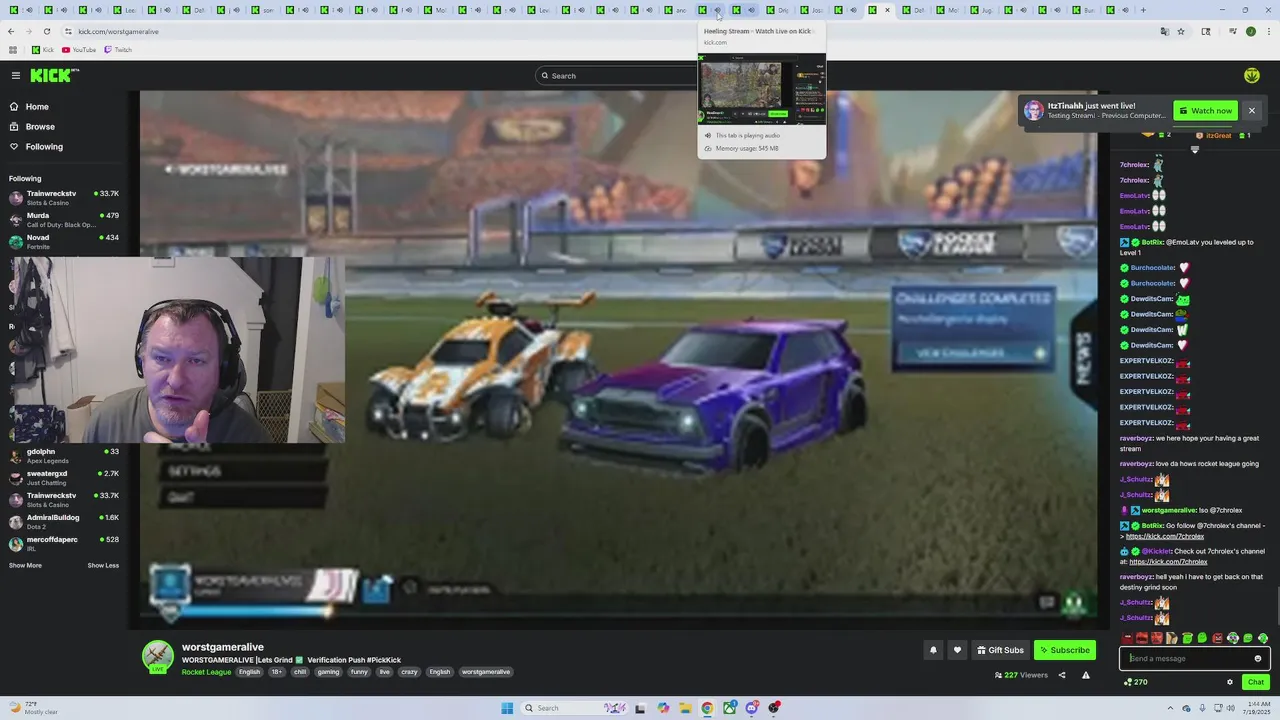This screenshot has height=720, width=1280.
Task: Open Rocket League category link
Action: coord(206,672)
